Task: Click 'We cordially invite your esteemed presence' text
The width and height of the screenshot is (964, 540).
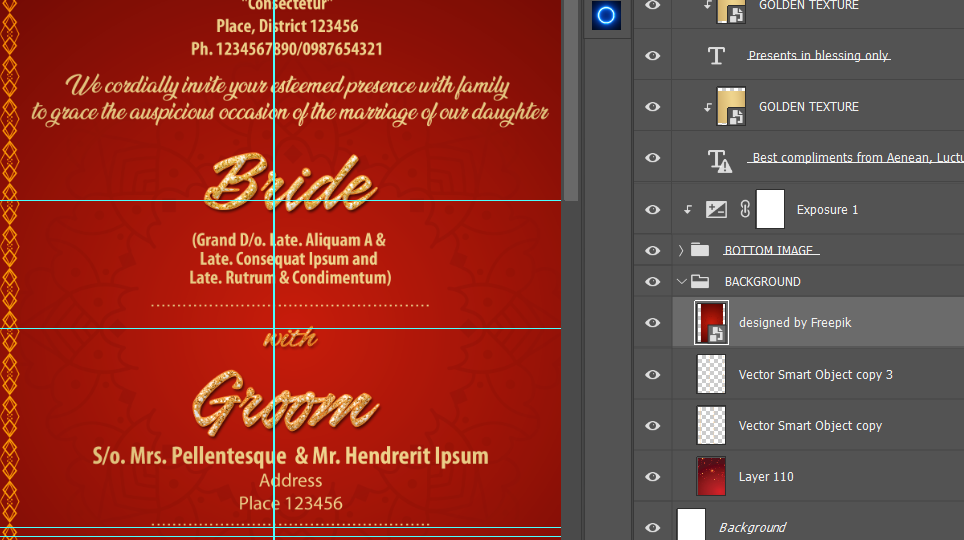Action: [x=287, y=85]
